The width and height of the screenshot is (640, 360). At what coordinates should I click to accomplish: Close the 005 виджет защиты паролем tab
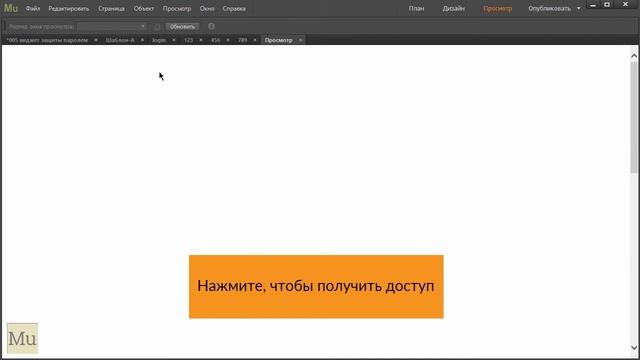[x=96, y=40]
